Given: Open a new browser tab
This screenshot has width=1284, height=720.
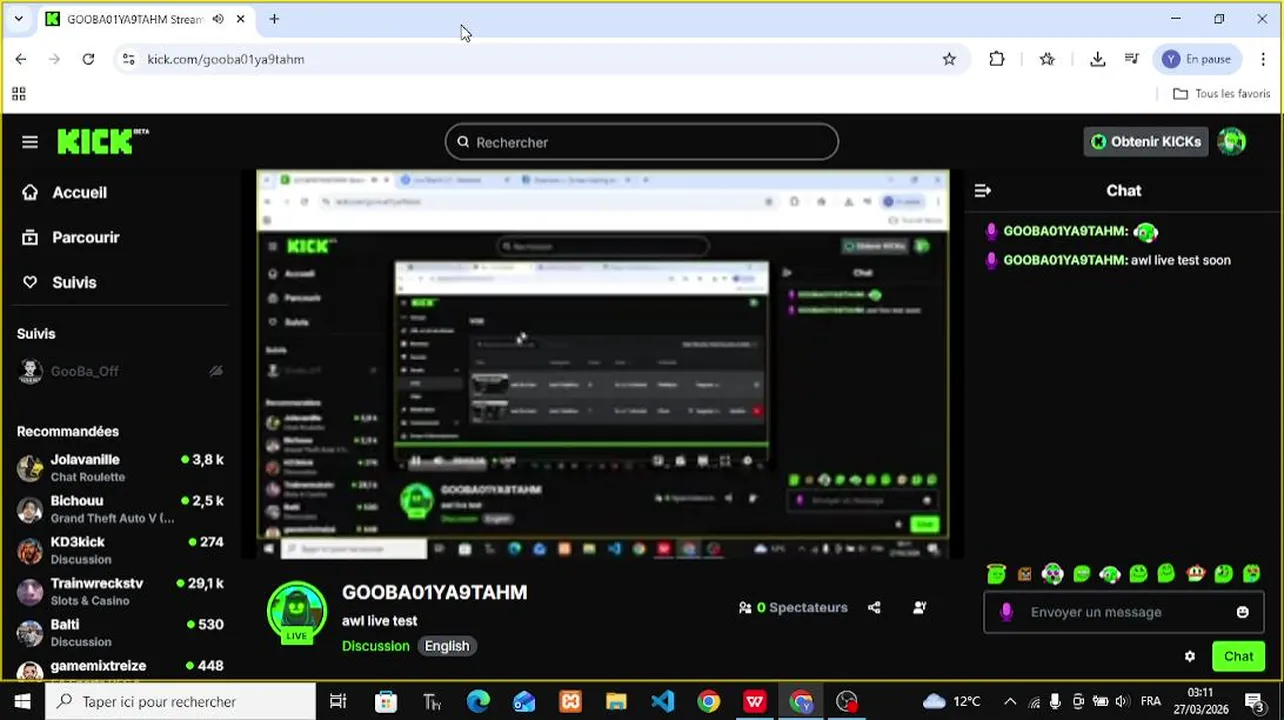Looking at the screenshot, I should click(274, 19).
